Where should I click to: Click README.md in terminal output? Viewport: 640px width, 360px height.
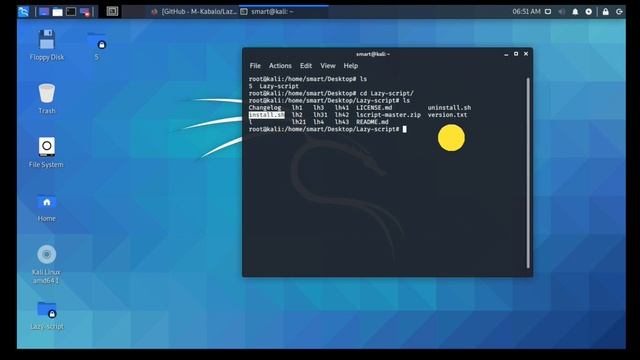point(372,122)
